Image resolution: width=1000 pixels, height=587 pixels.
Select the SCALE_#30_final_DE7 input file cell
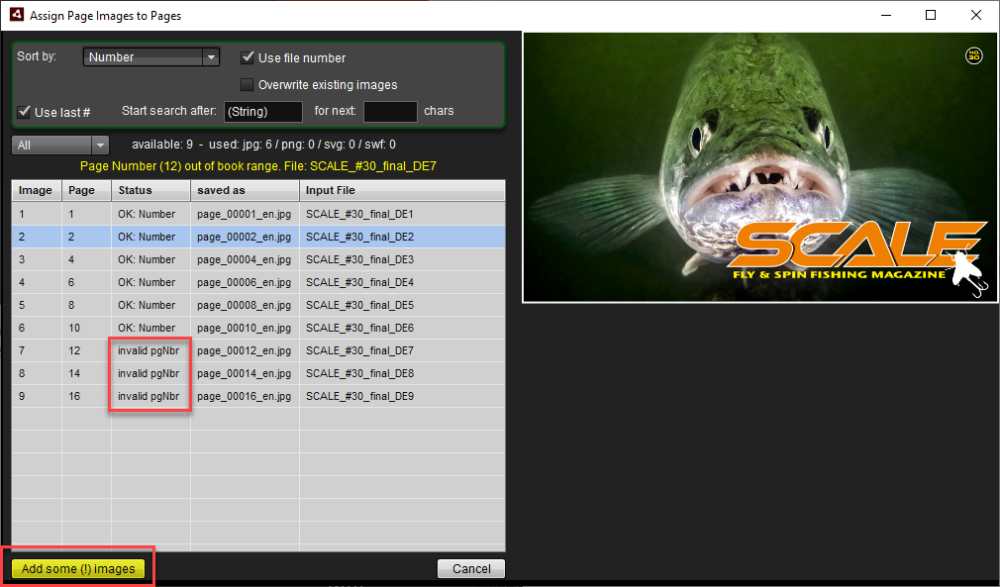tap(402, 350)
